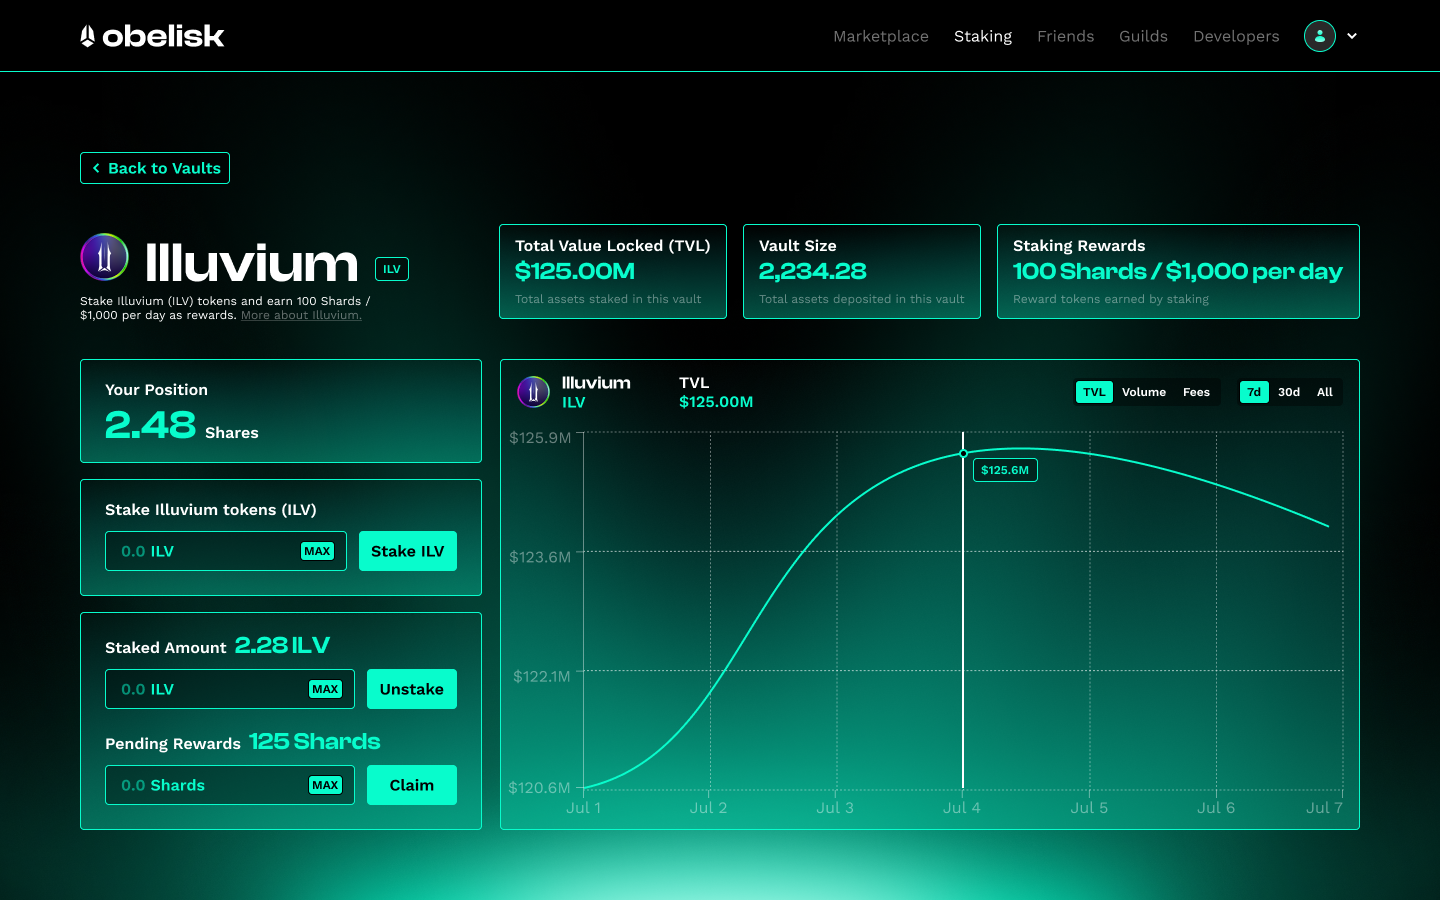Click the $125.9M y-axis label
1440x900 pixels.
(540, 438)
